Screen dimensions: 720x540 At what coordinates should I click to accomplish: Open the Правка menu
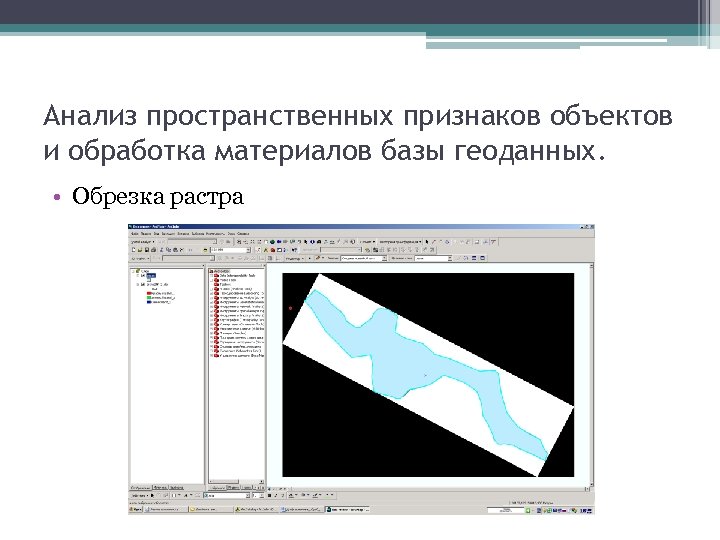pos(146,234)
